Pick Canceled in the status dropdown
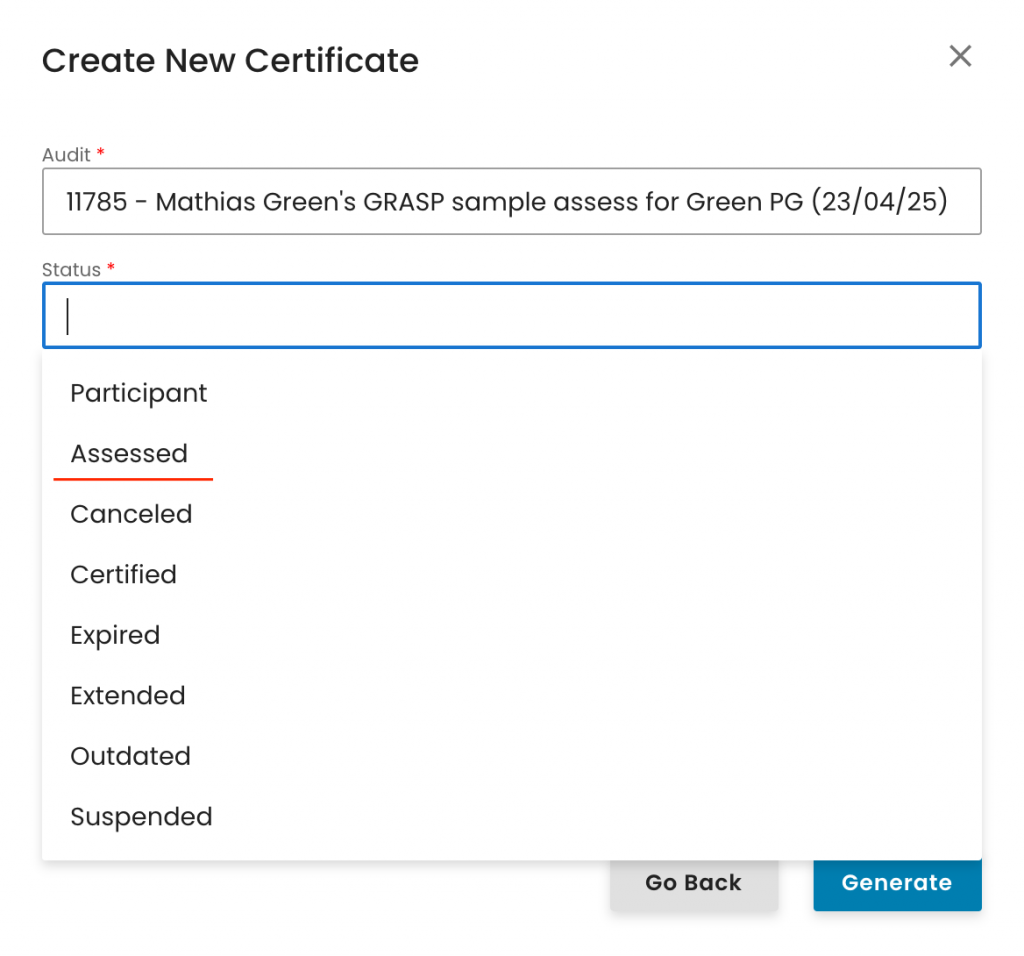Viewport: 1024px width, 956px height. 131,514
